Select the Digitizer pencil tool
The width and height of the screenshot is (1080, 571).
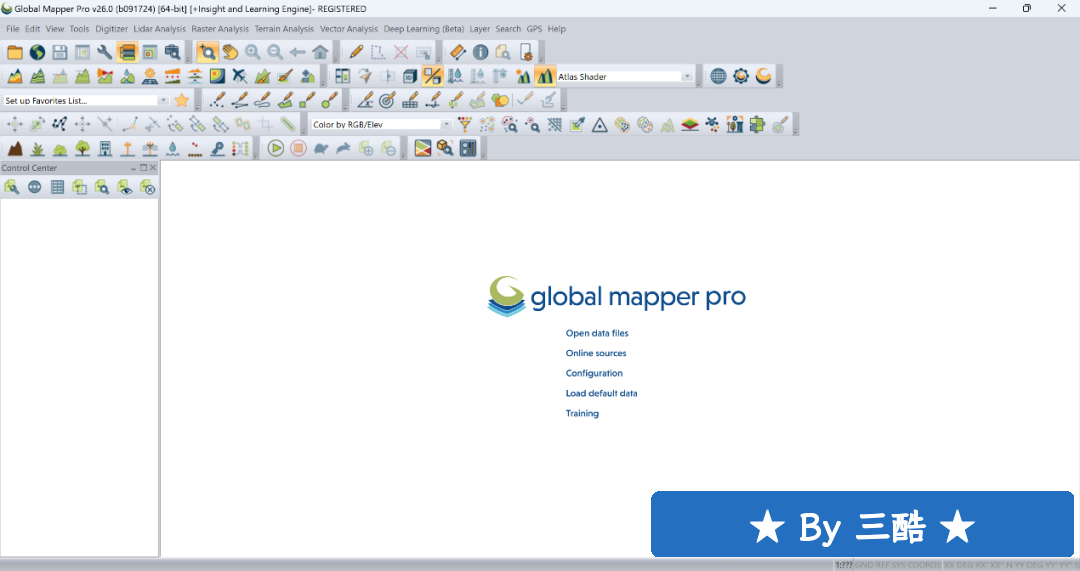pos(356,52)
